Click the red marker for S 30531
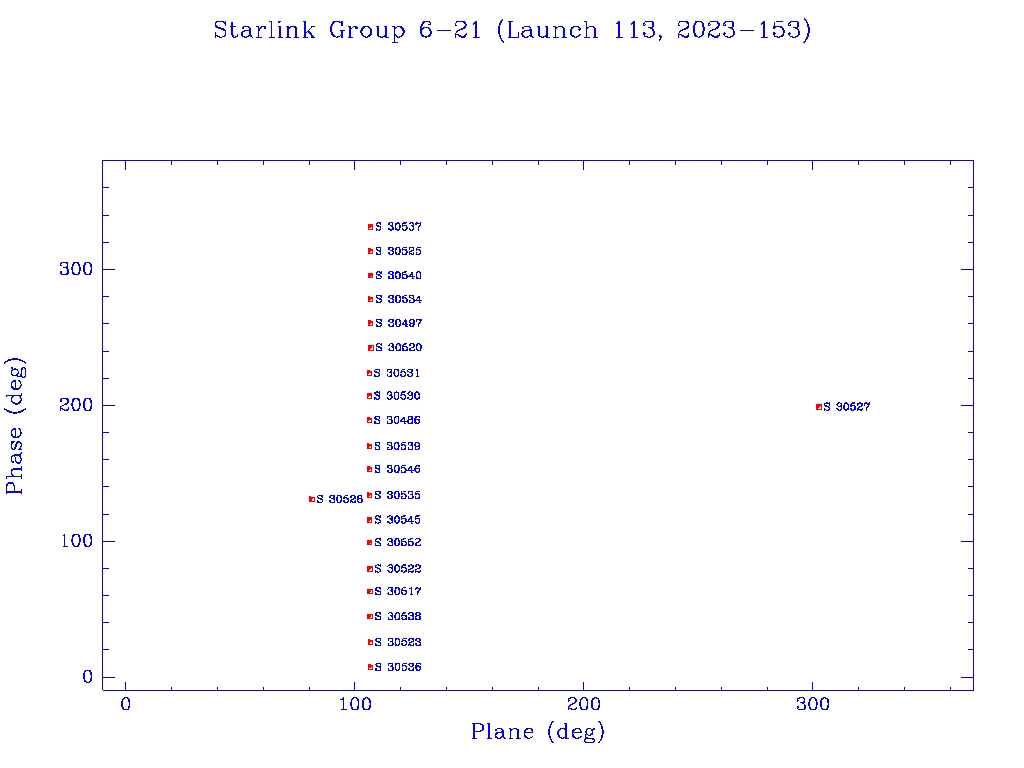This screenshot has height=768, width=1024. tap(370, 374)
